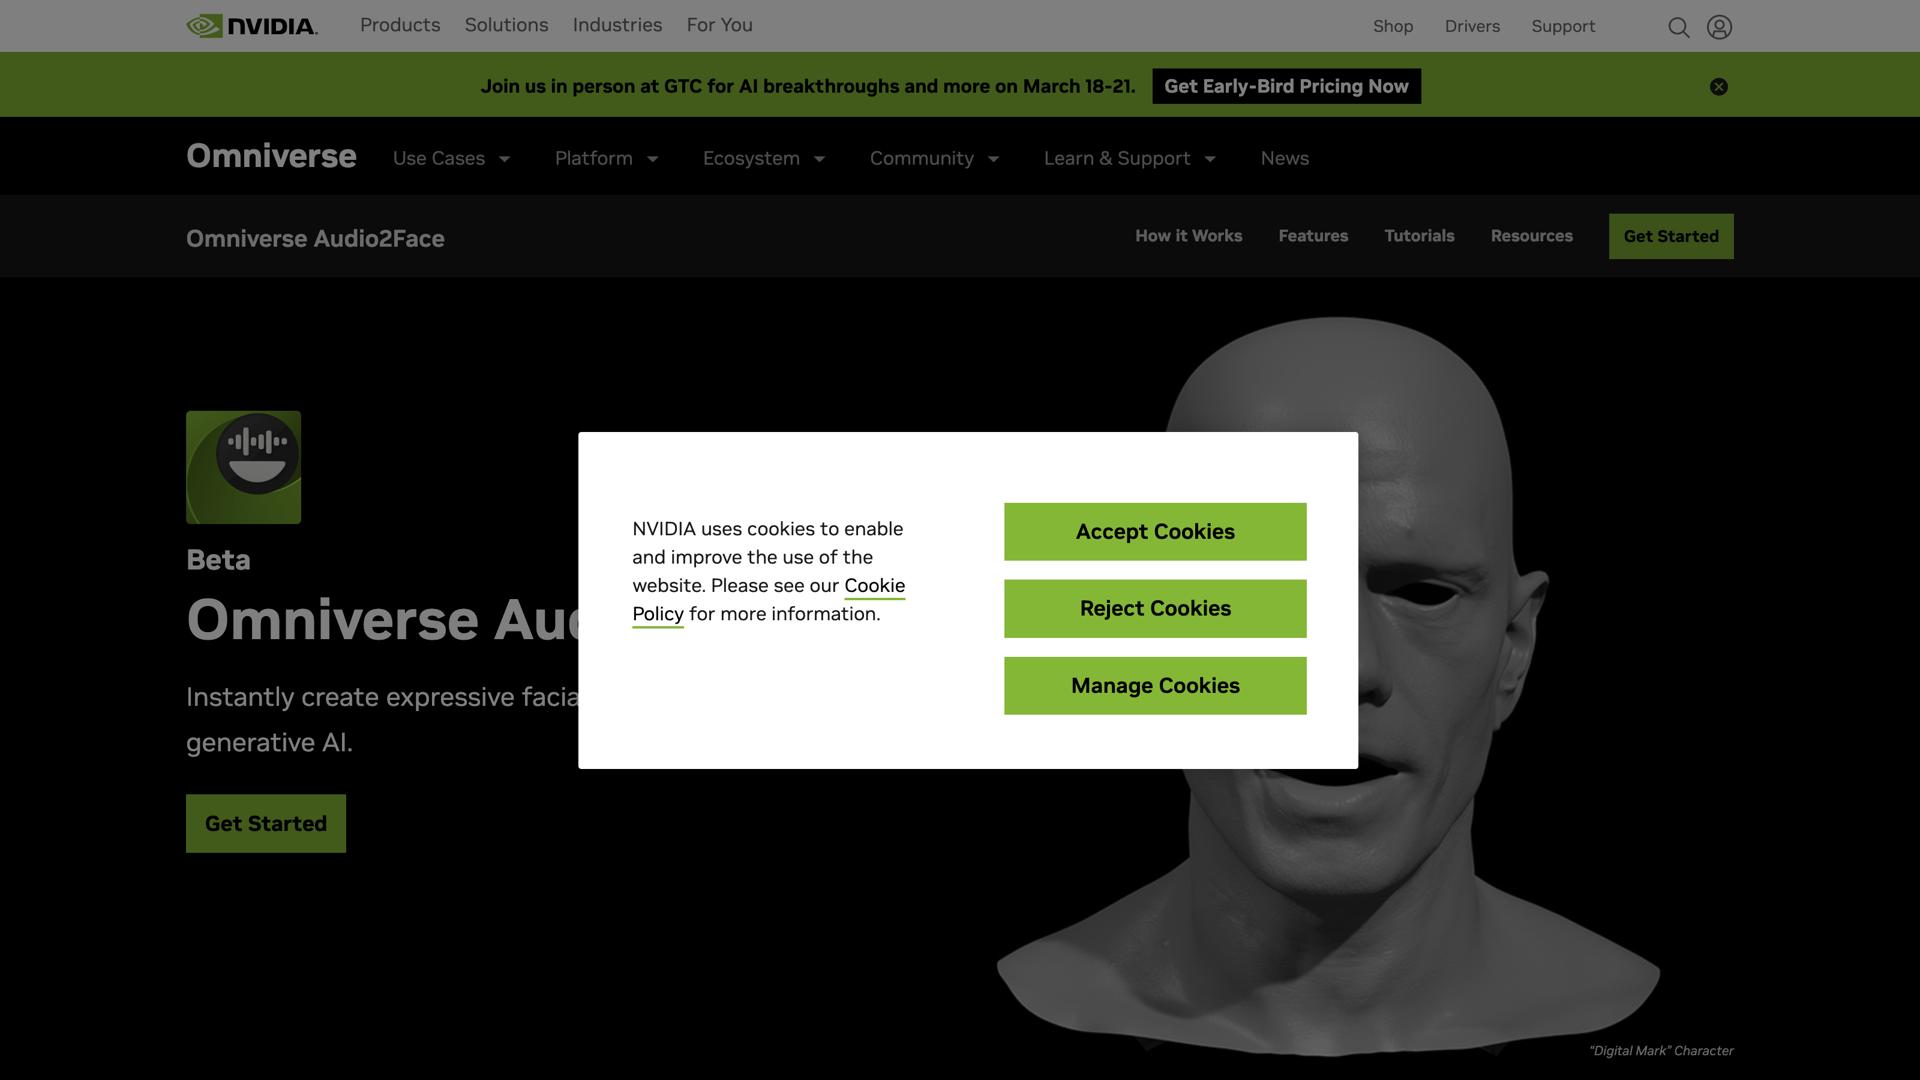Screen dimensions: 1920x1080
Task: Open the Platform dropdown menu
Action: (x=605, y=158)
